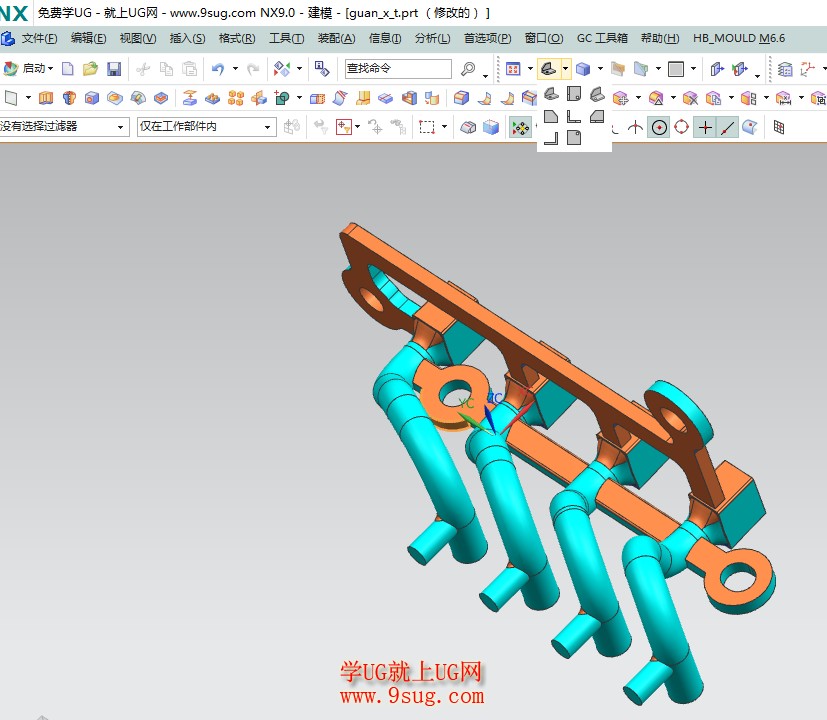Toggle the Point on Curve snap option
Image resolution: width=827 pixels, height=720 pixels.
pyautogui.click(x=727, y=127)
